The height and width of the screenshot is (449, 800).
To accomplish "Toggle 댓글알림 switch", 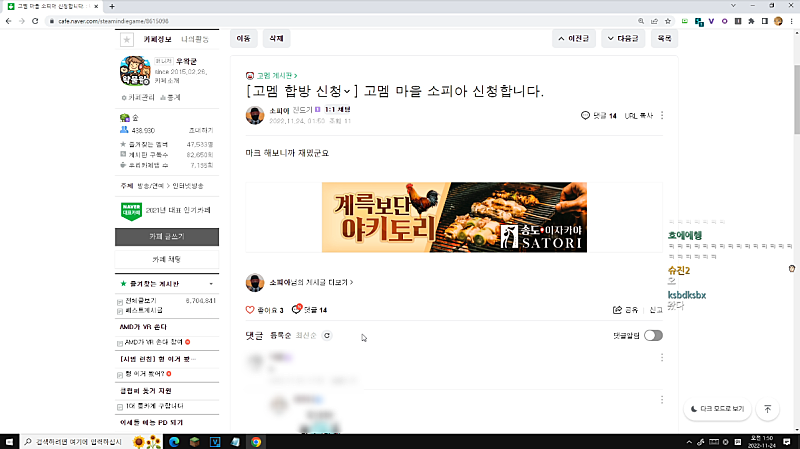I will coord(653,335).
